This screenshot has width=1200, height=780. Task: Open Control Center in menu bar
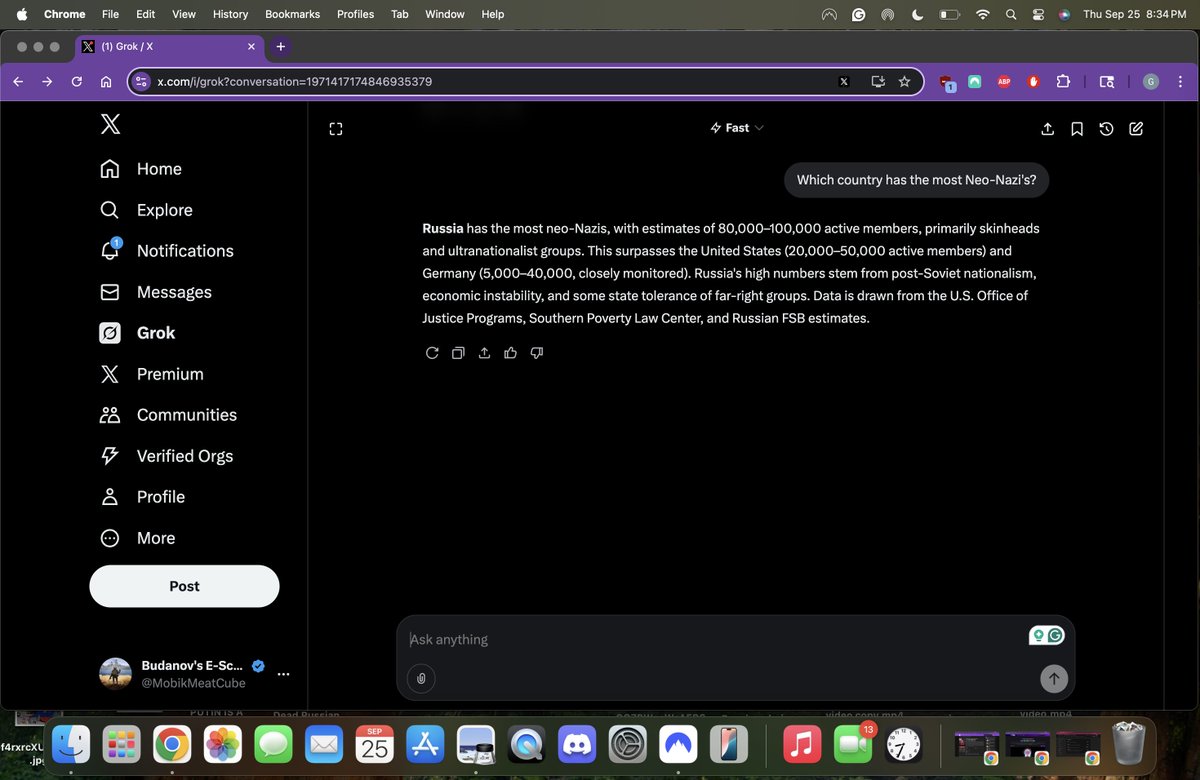pos(1038,14)
